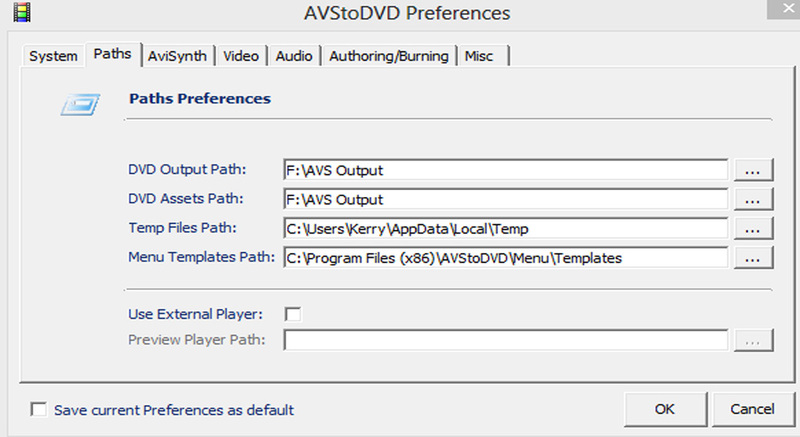The image size is (800, 437).
Task: Browse for Menu Templates Path folder
Action: [754, 258]
